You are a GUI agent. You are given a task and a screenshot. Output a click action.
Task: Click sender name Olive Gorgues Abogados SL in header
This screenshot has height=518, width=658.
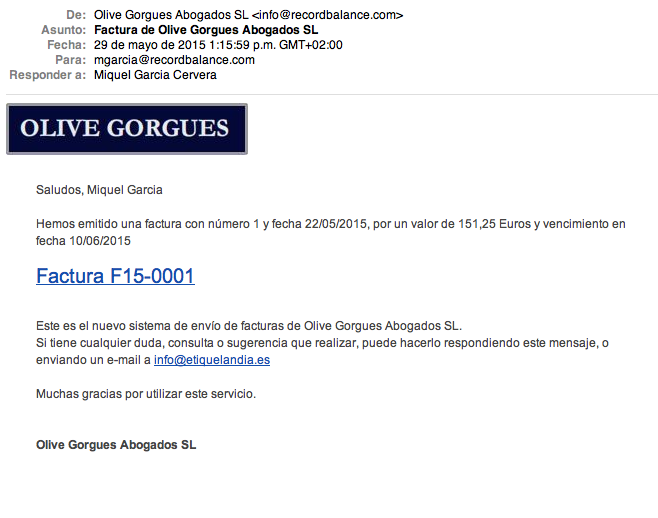pyautogui.click(x=171, y=15)
